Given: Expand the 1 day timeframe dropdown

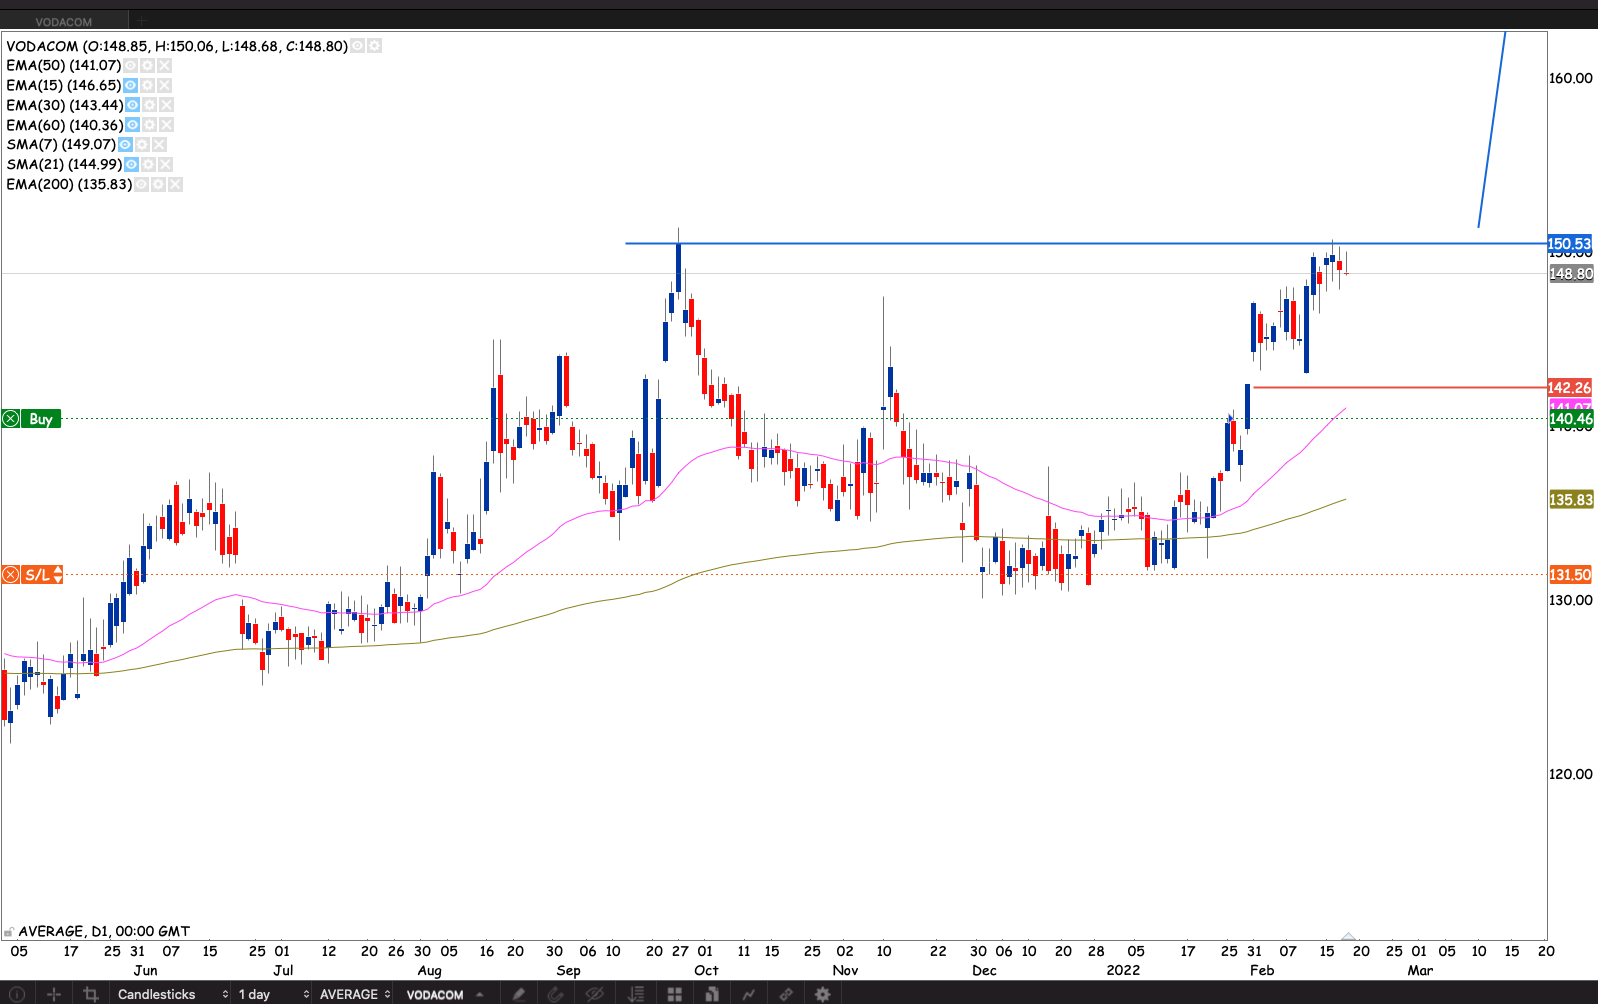Looking at the screenshot, I should click(x=272, y=994).
